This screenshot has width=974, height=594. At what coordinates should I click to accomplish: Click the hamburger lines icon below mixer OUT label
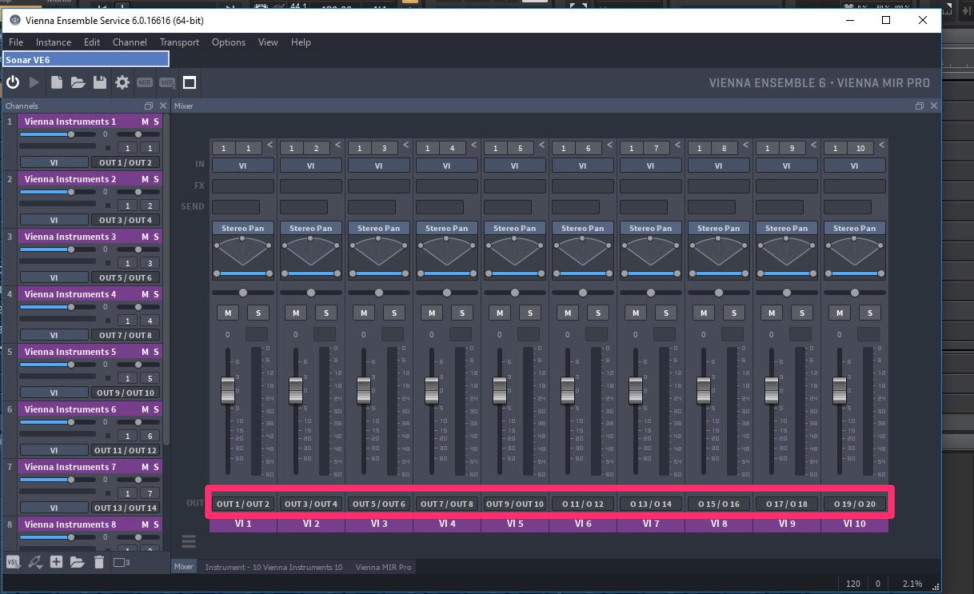click(x=189, y=542)
